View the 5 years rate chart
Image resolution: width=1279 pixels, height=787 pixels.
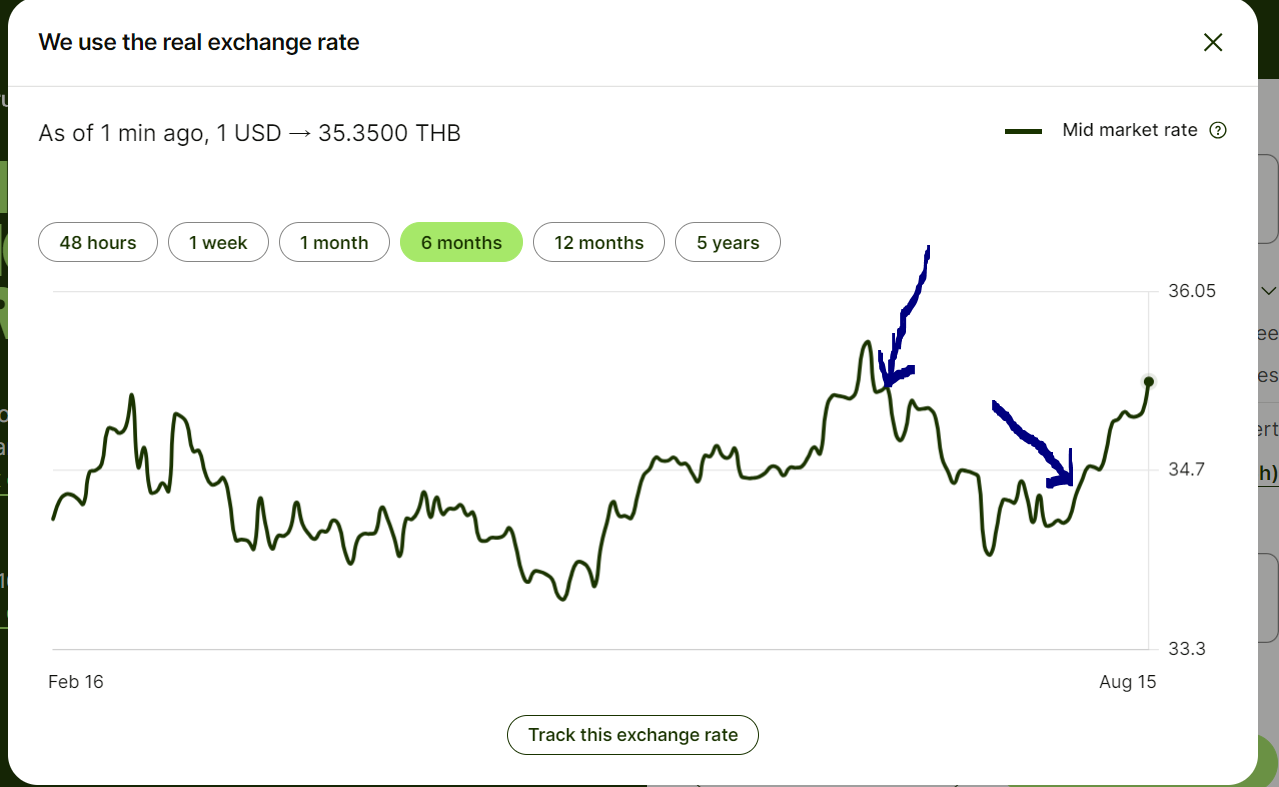coord(728,242)
